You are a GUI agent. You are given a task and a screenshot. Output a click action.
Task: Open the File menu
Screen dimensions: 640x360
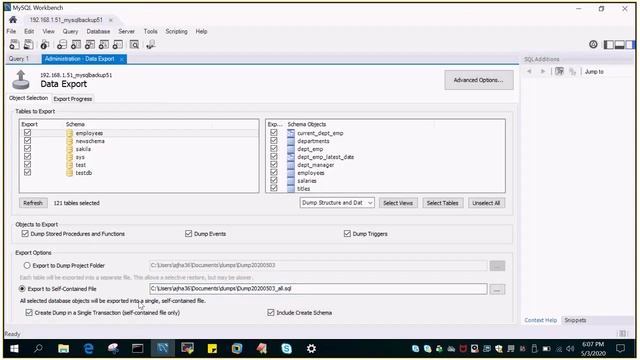(11, 31)
